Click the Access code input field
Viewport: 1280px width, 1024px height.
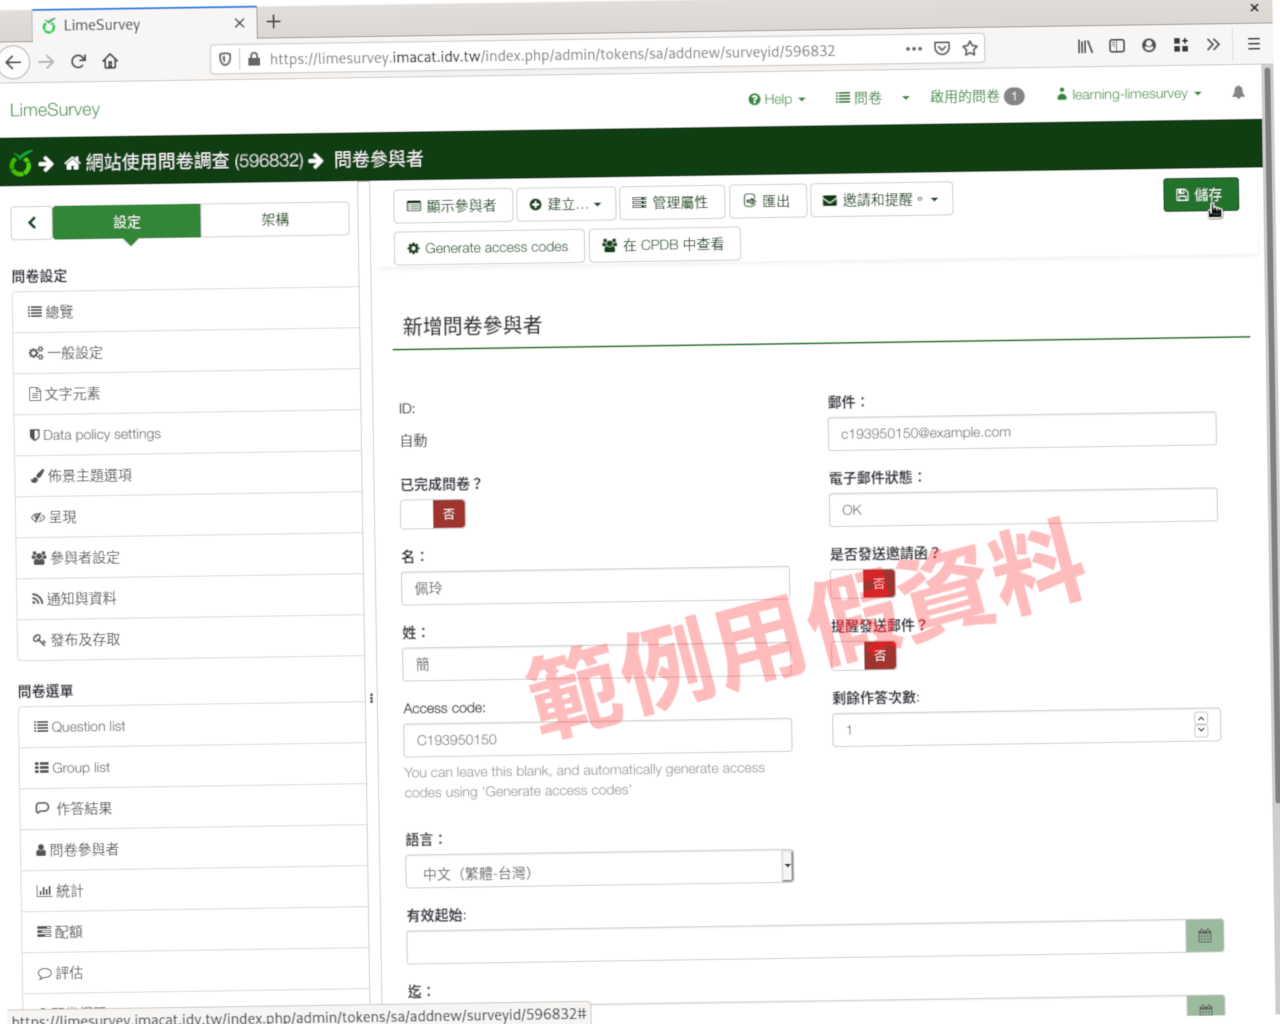point(597,737)
